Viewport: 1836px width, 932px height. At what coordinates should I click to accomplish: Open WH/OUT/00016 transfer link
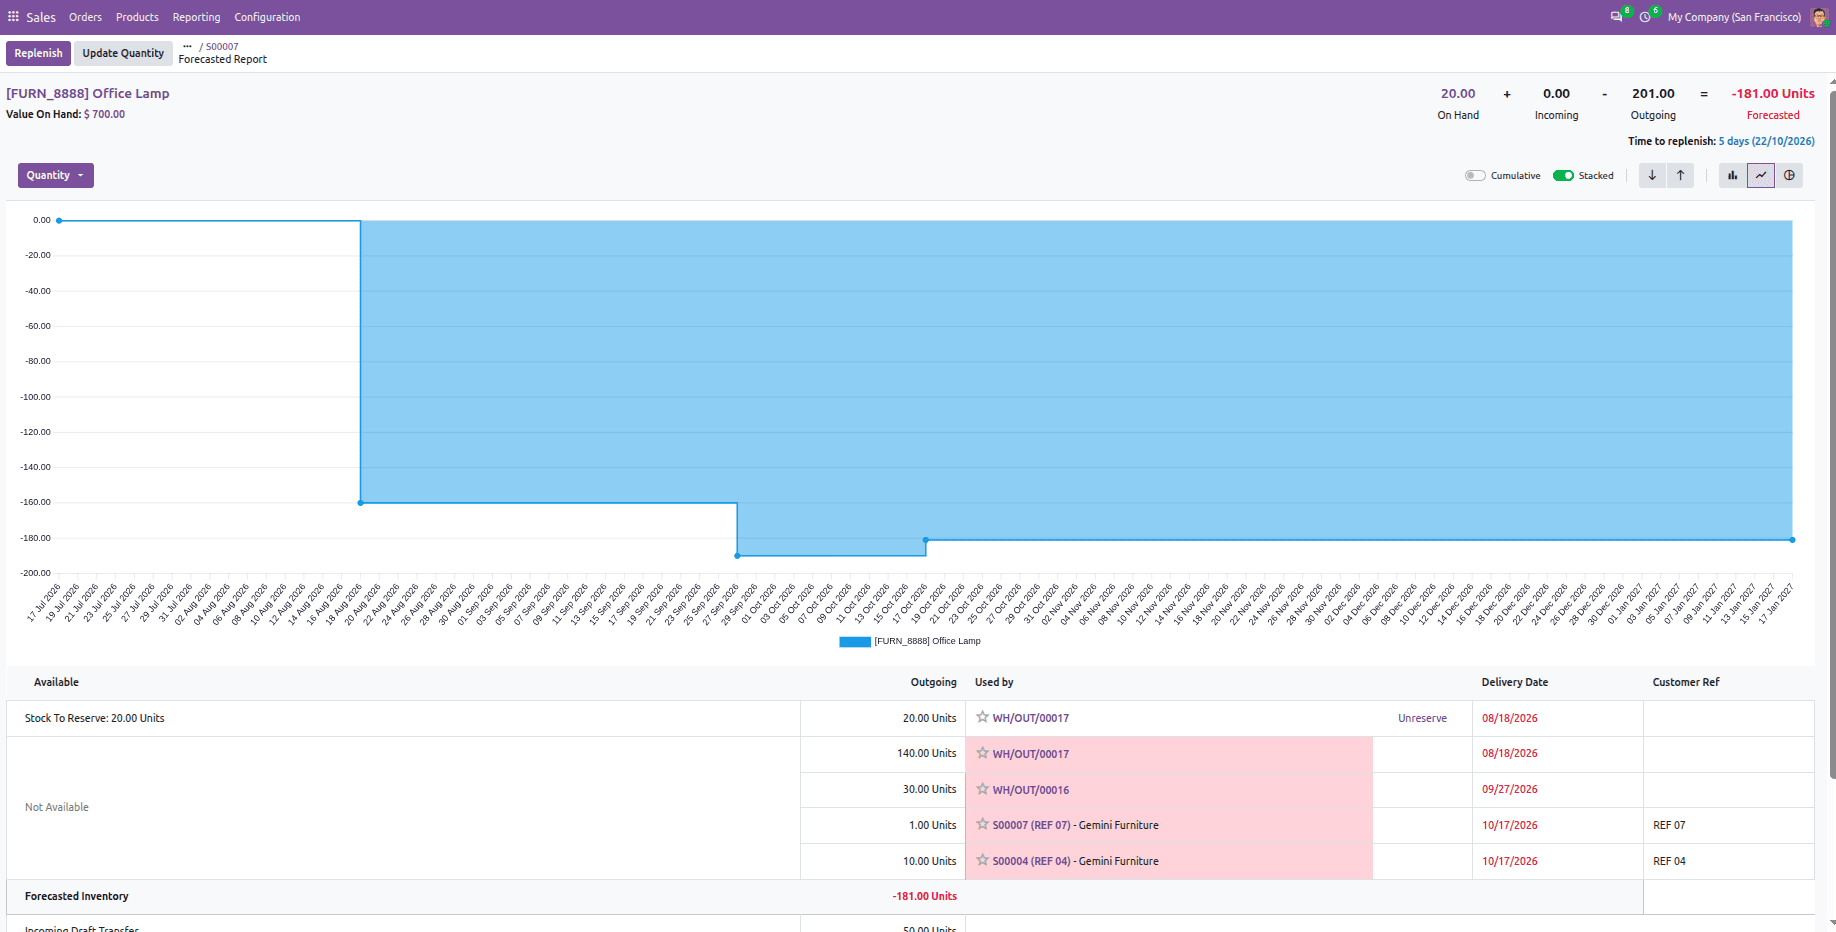pos(1031,790)
